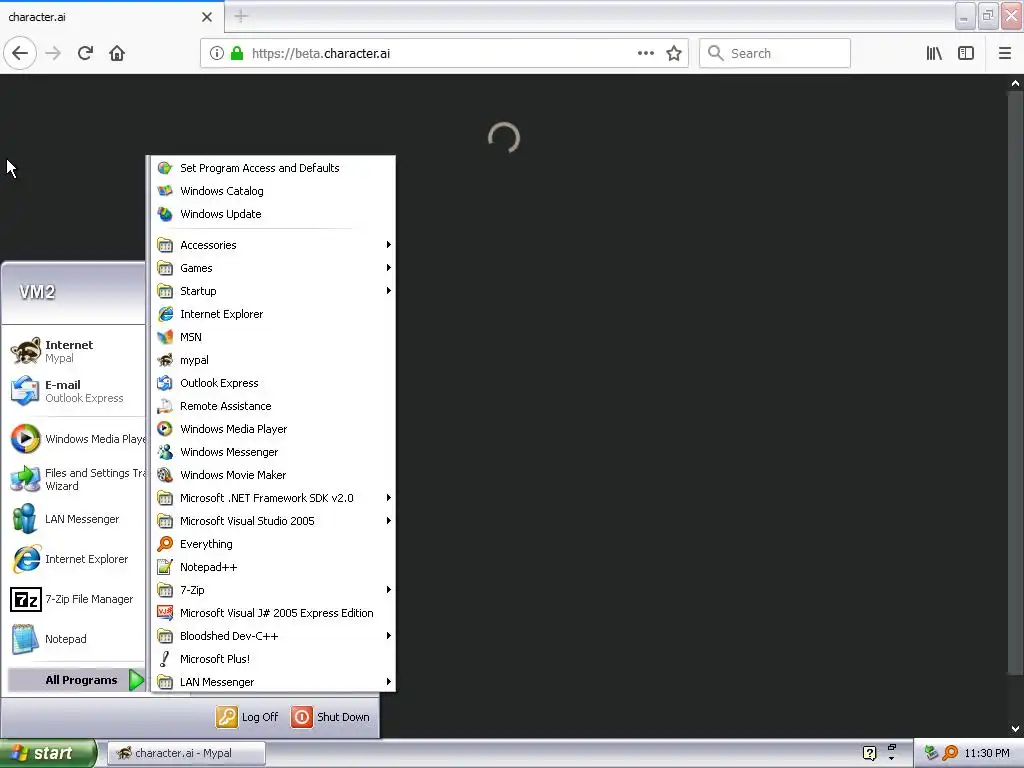Open Microsoft Plus!
This screenshot has height=768, width=1024.
(x=273, y=659)
